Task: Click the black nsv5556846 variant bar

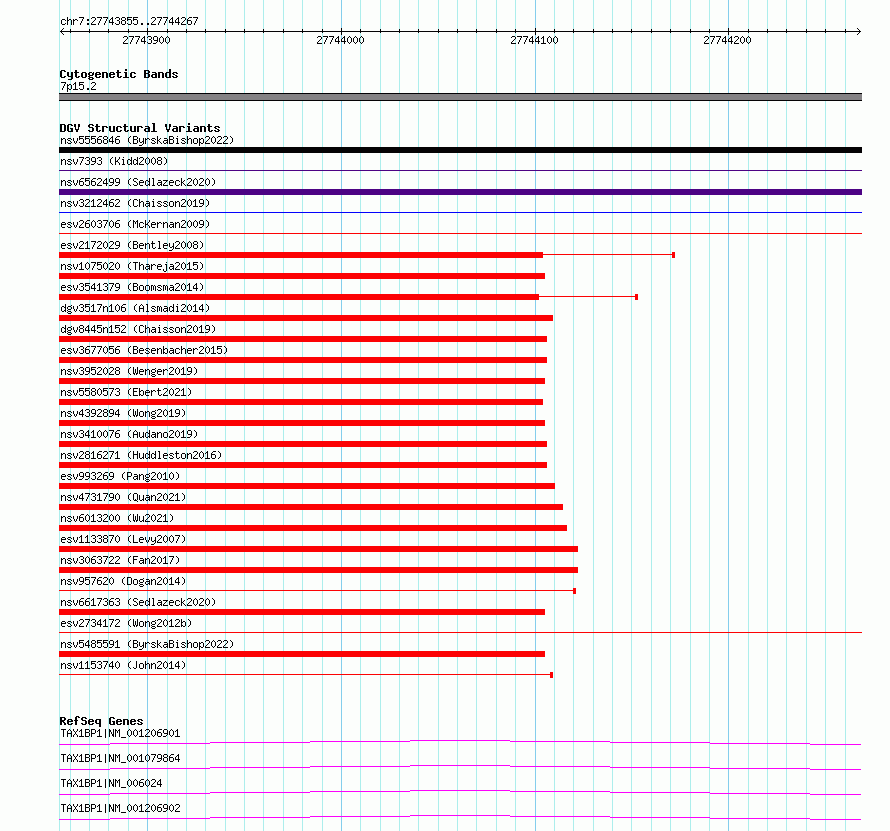Action: 460,150
